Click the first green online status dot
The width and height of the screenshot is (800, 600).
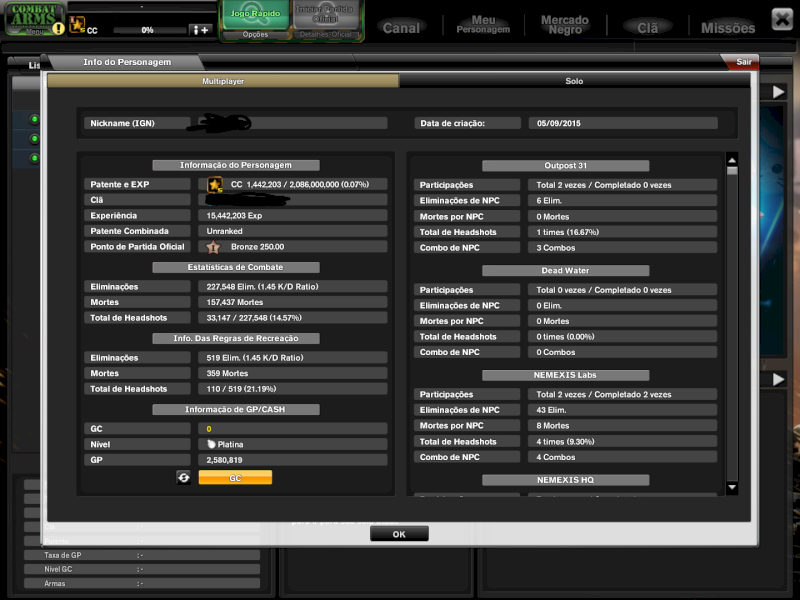pyautogui.click(x=34, y=119)
